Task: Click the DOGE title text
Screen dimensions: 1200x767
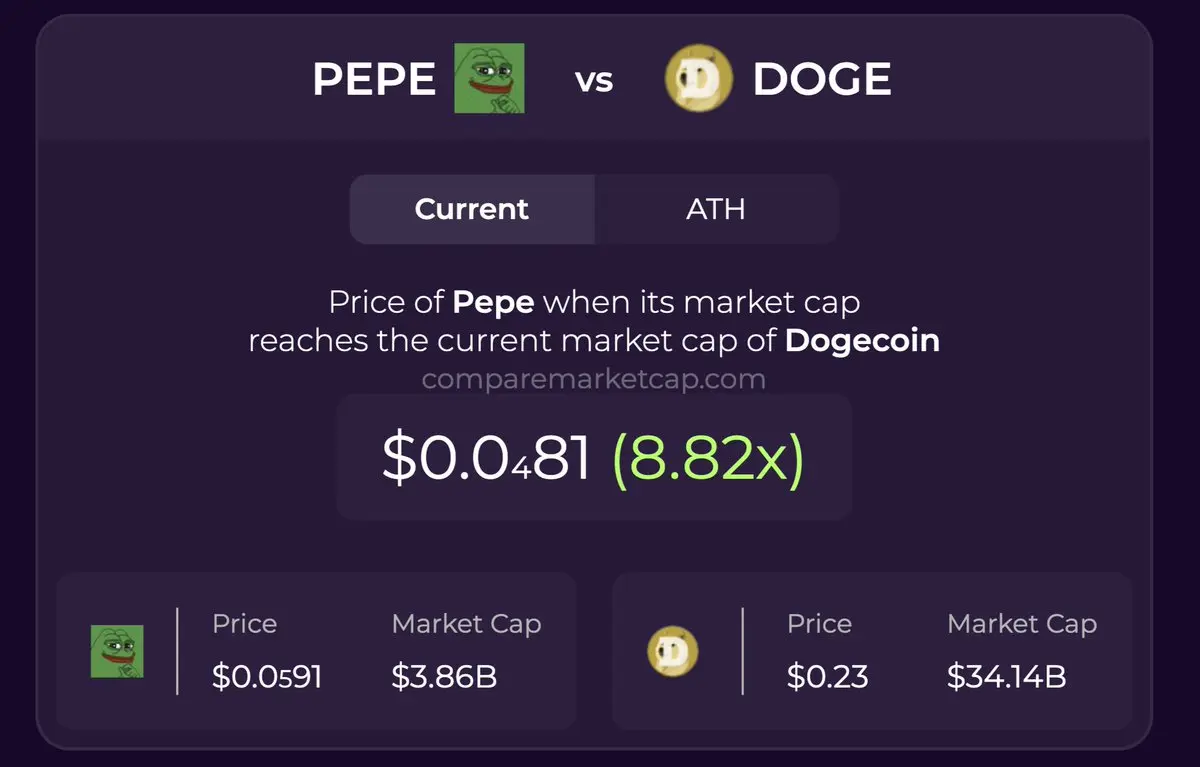Action: coord(821,79)
